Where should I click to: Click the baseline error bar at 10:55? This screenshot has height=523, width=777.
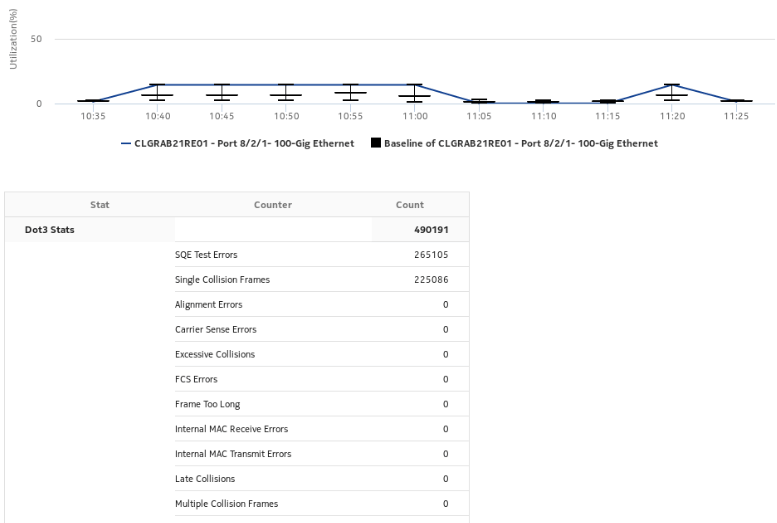point(350,93)
